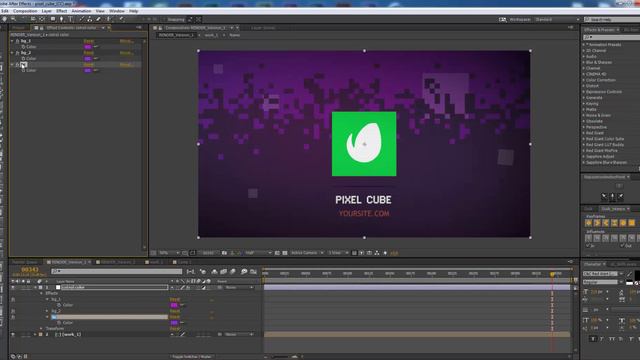
Task: Click the Character panel eyedropper icon
Action: (629, 274)
